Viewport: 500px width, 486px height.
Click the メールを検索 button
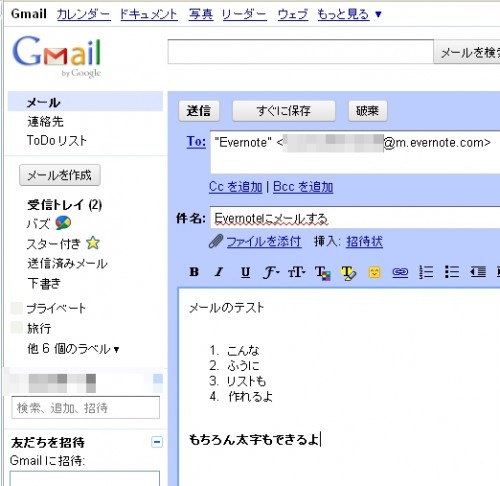[x=467, y=53]
